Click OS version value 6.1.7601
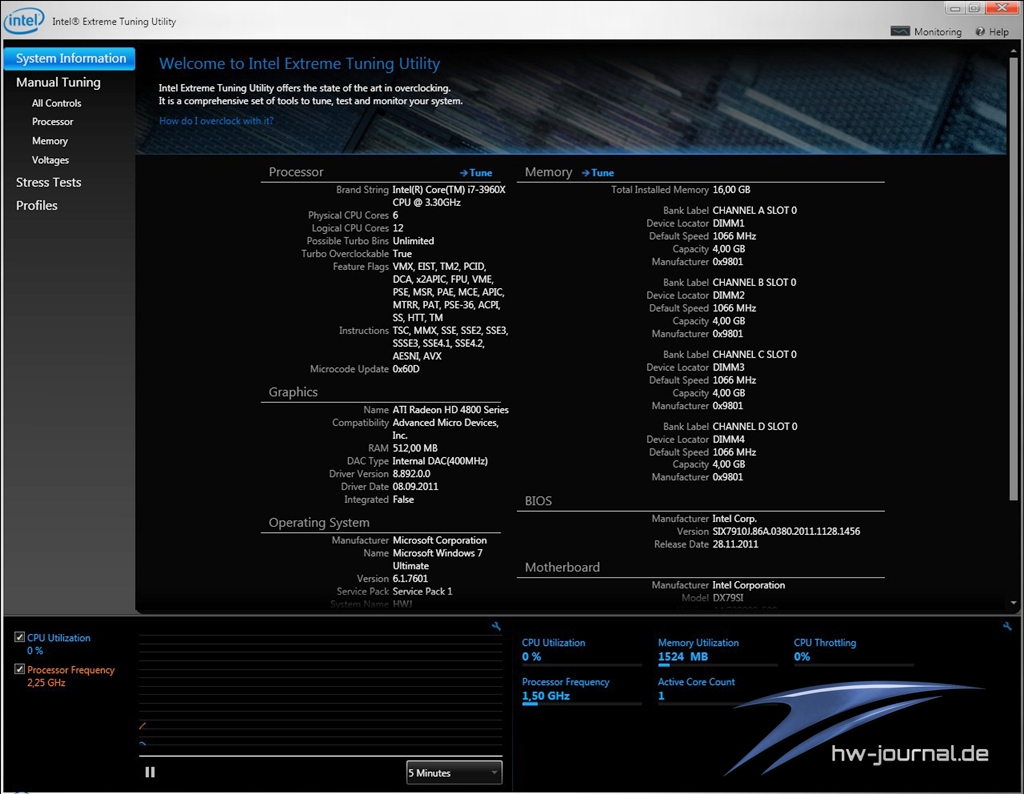The width and height of the screenshot is (1024, 794). (x=410, y=579)
